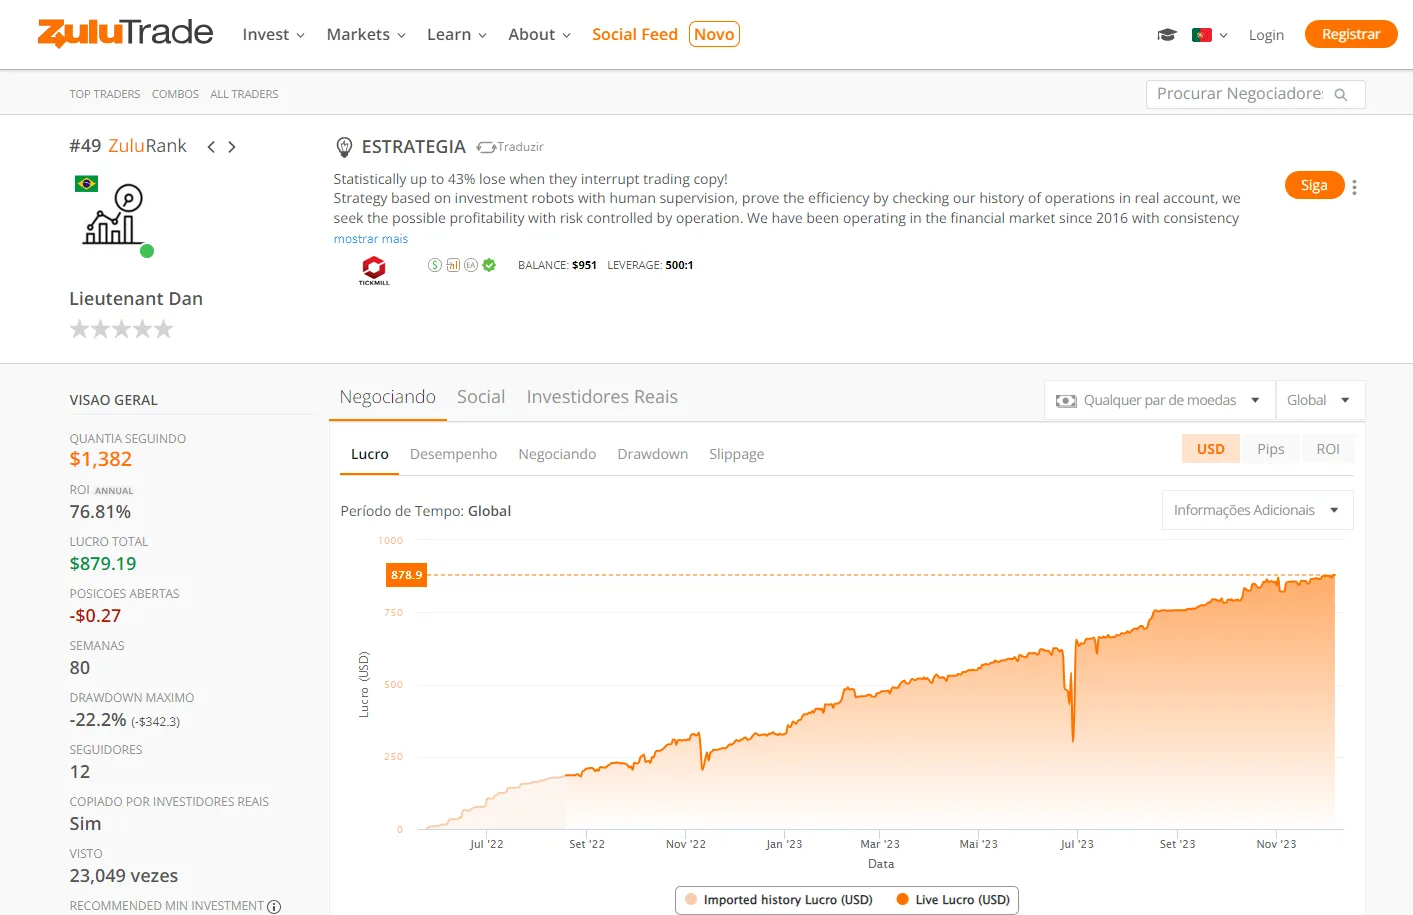The height and width of the screenshot is (915, 1413).
Task: Switch to Investidores Reais tab
Action: tap(602, 397)
